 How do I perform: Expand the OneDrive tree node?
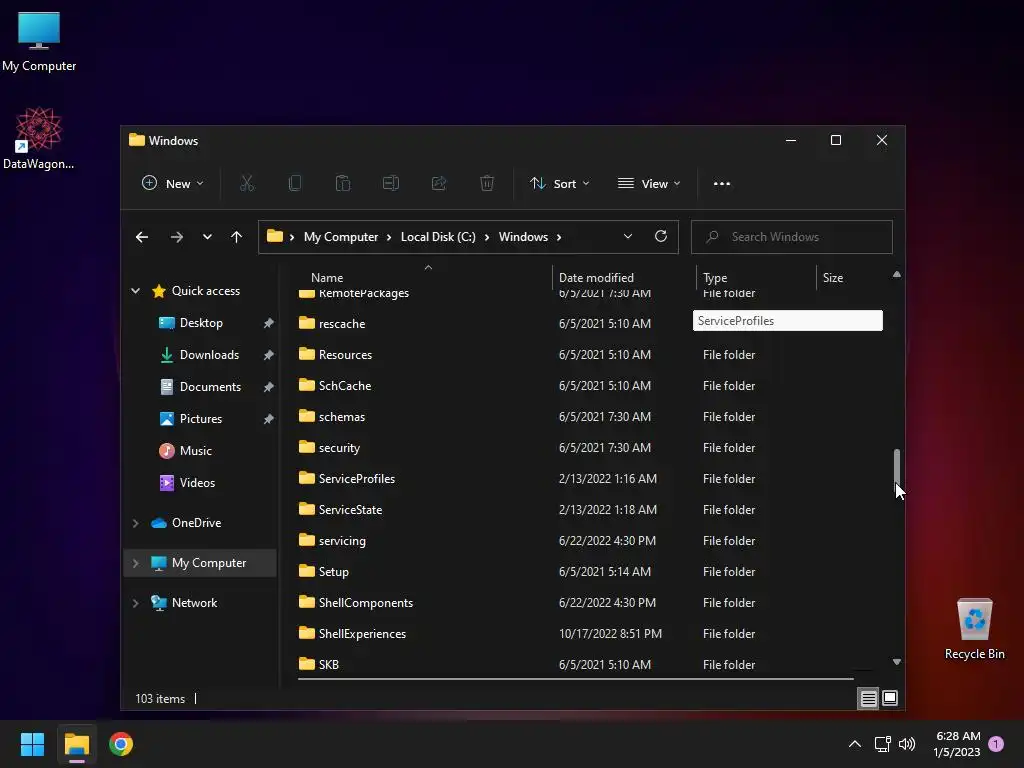pos(135,523)
